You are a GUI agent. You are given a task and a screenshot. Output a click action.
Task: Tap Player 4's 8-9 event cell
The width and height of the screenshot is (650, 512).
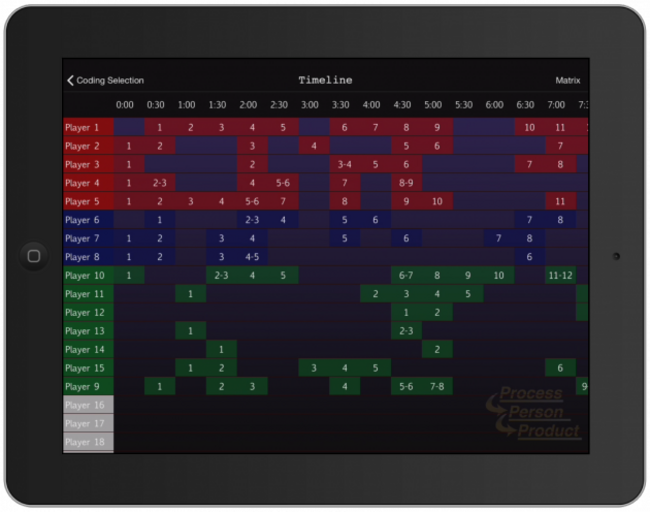tap(406, 184)
